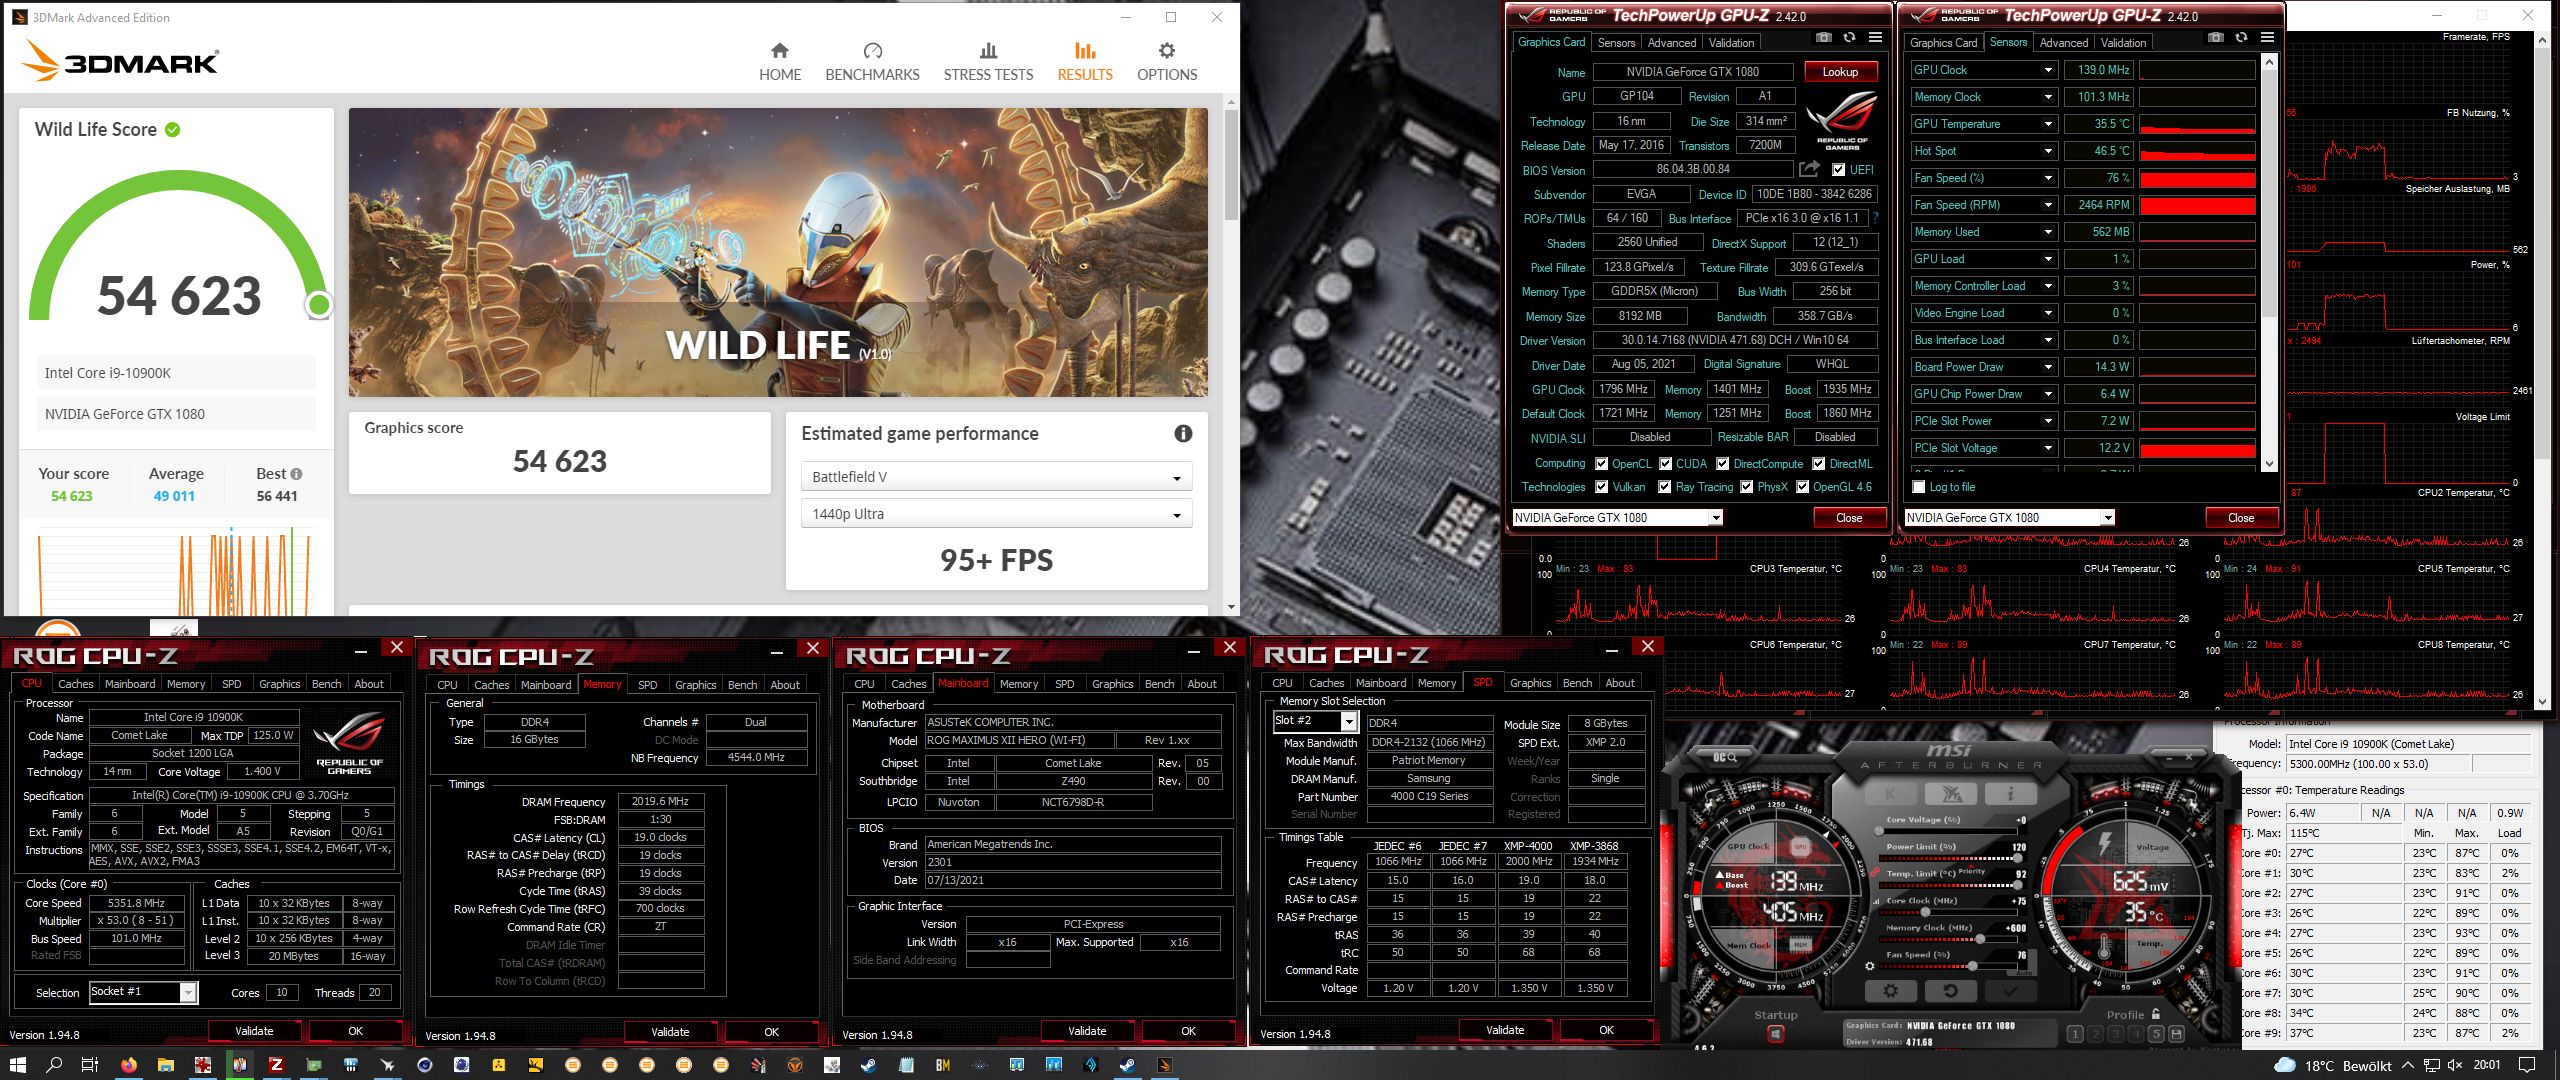Click the apply checkmark button in Afterburner

(2011, 991)
